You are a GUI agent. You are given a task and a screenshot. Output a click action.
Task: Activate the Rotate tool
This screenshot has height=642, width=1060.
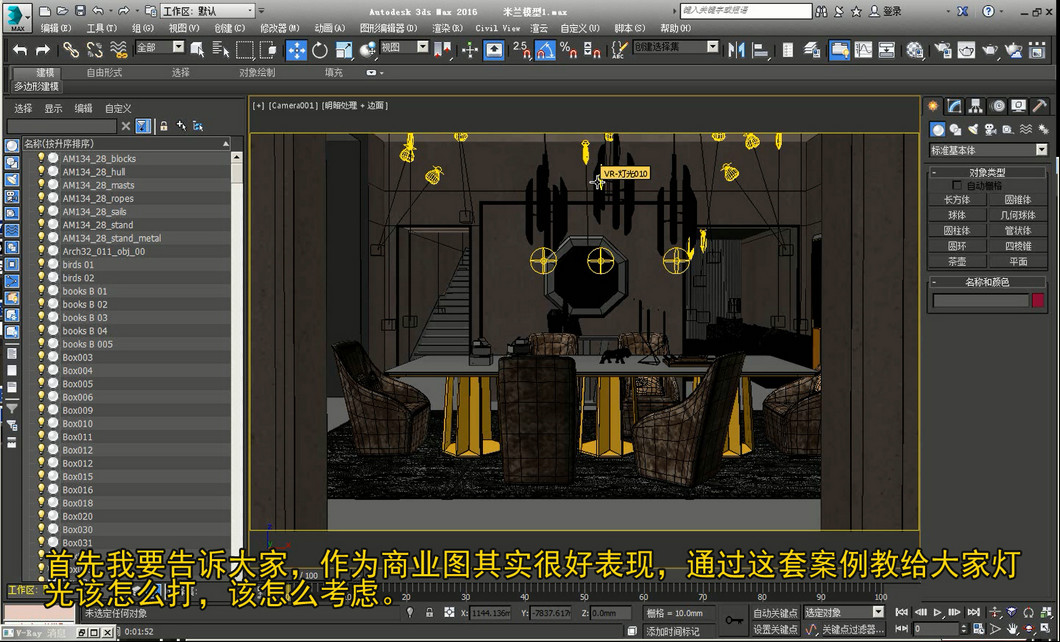[x=320, y=50]
